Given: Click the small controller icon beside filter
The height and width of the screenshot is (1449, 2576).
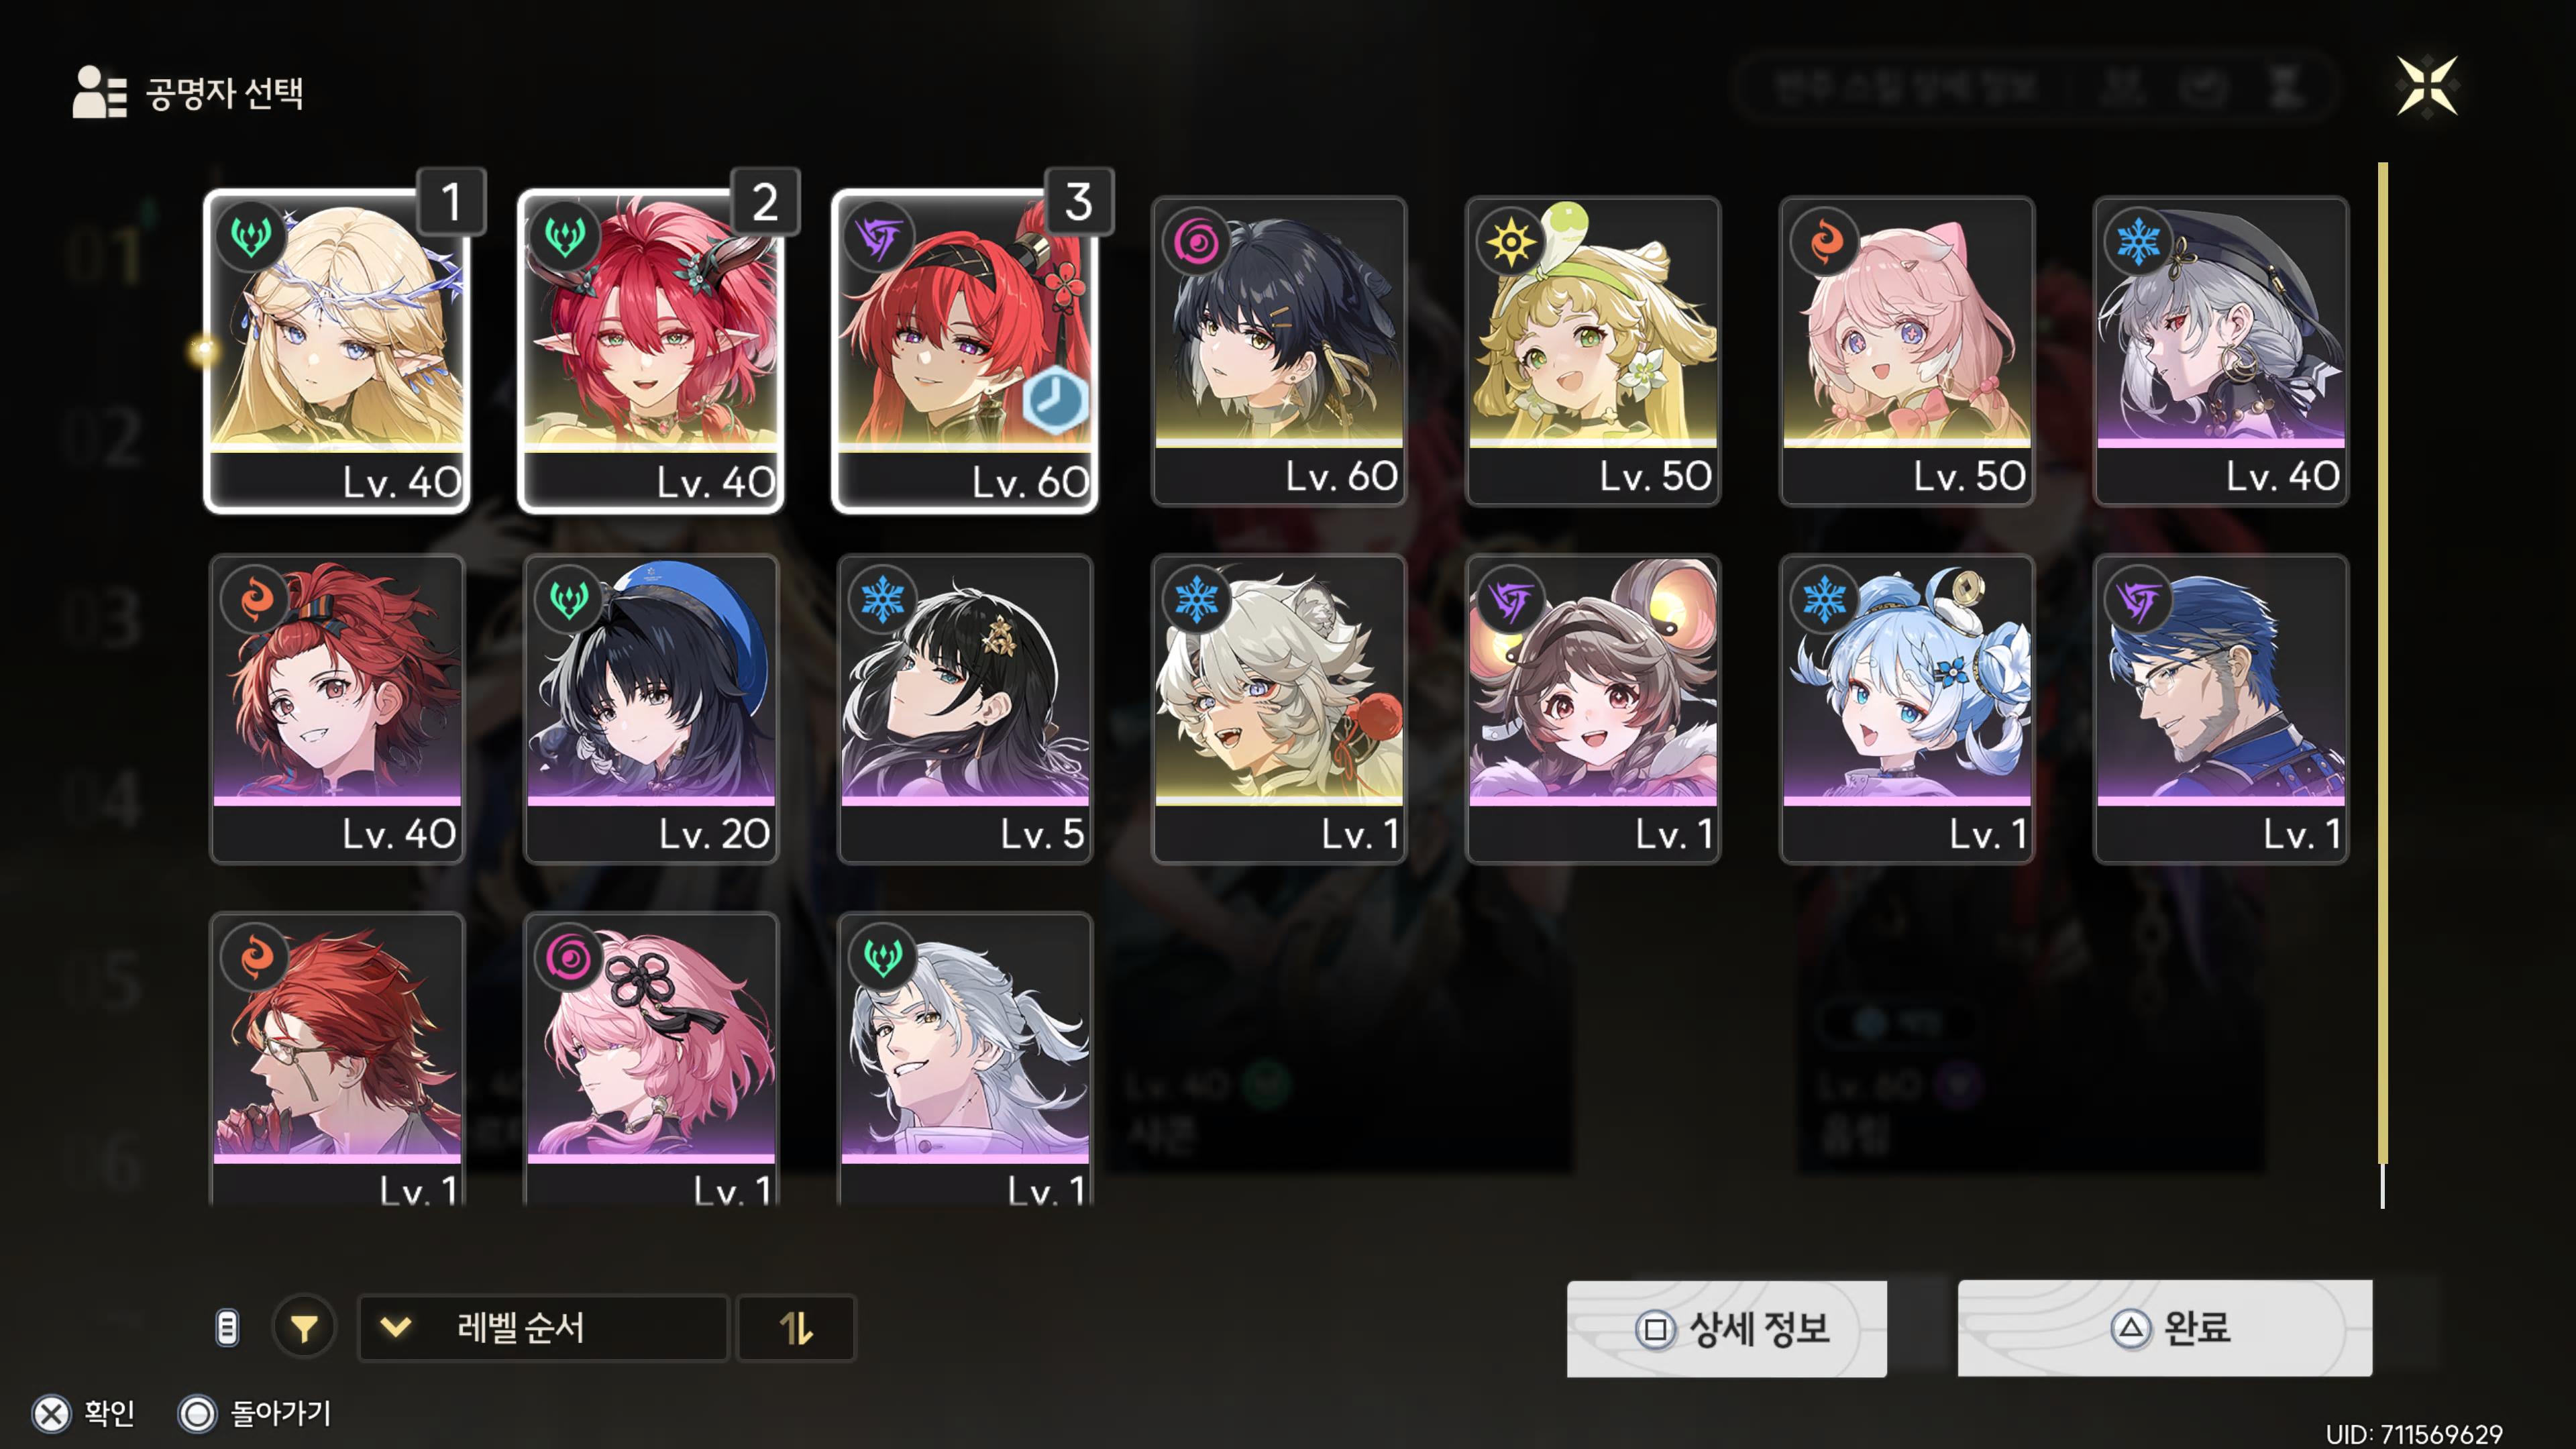Looking at the screenshot, I should coord(228,1328).
